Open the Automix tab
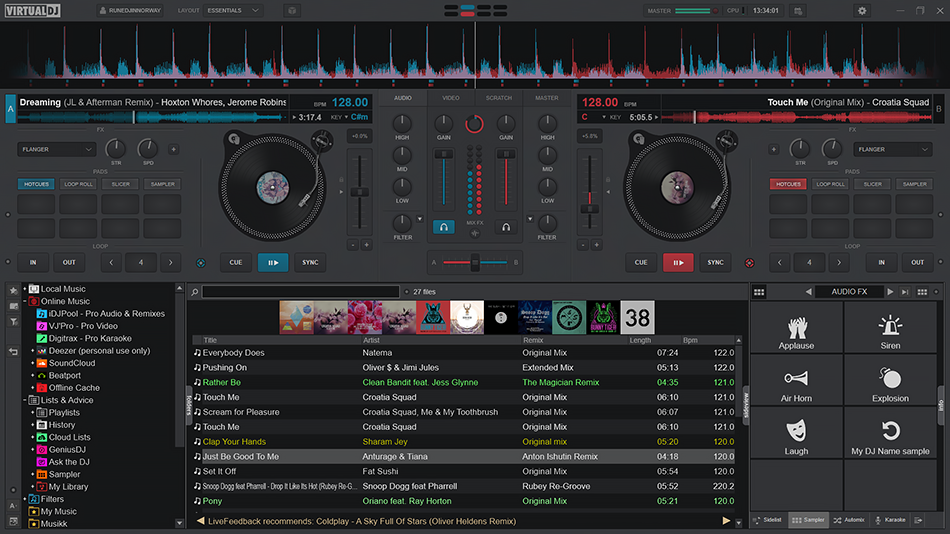Image resolution: width=950 pixels, height=534 pixels. click(x=849, y=520)
